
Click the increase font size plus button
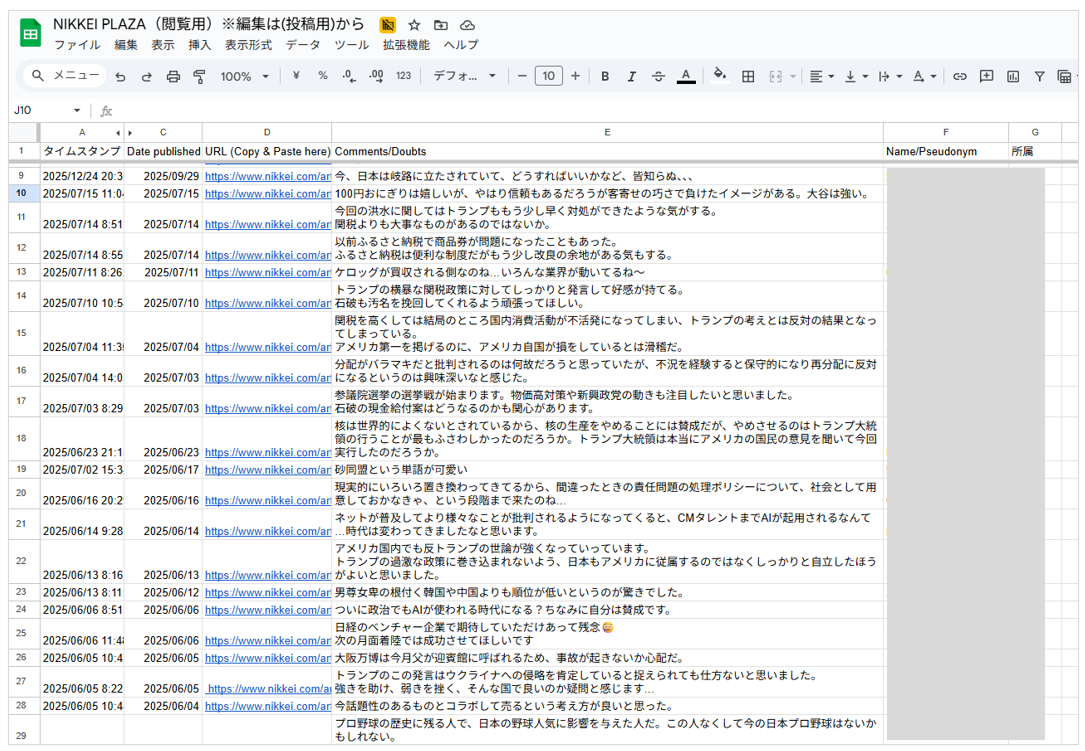click(575, 76)
